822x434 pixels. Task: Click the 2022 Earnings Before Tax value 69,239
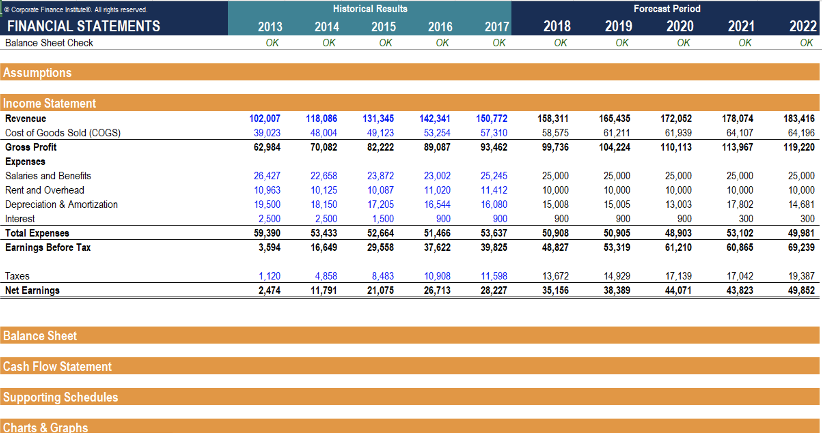[x=799, y=248]
